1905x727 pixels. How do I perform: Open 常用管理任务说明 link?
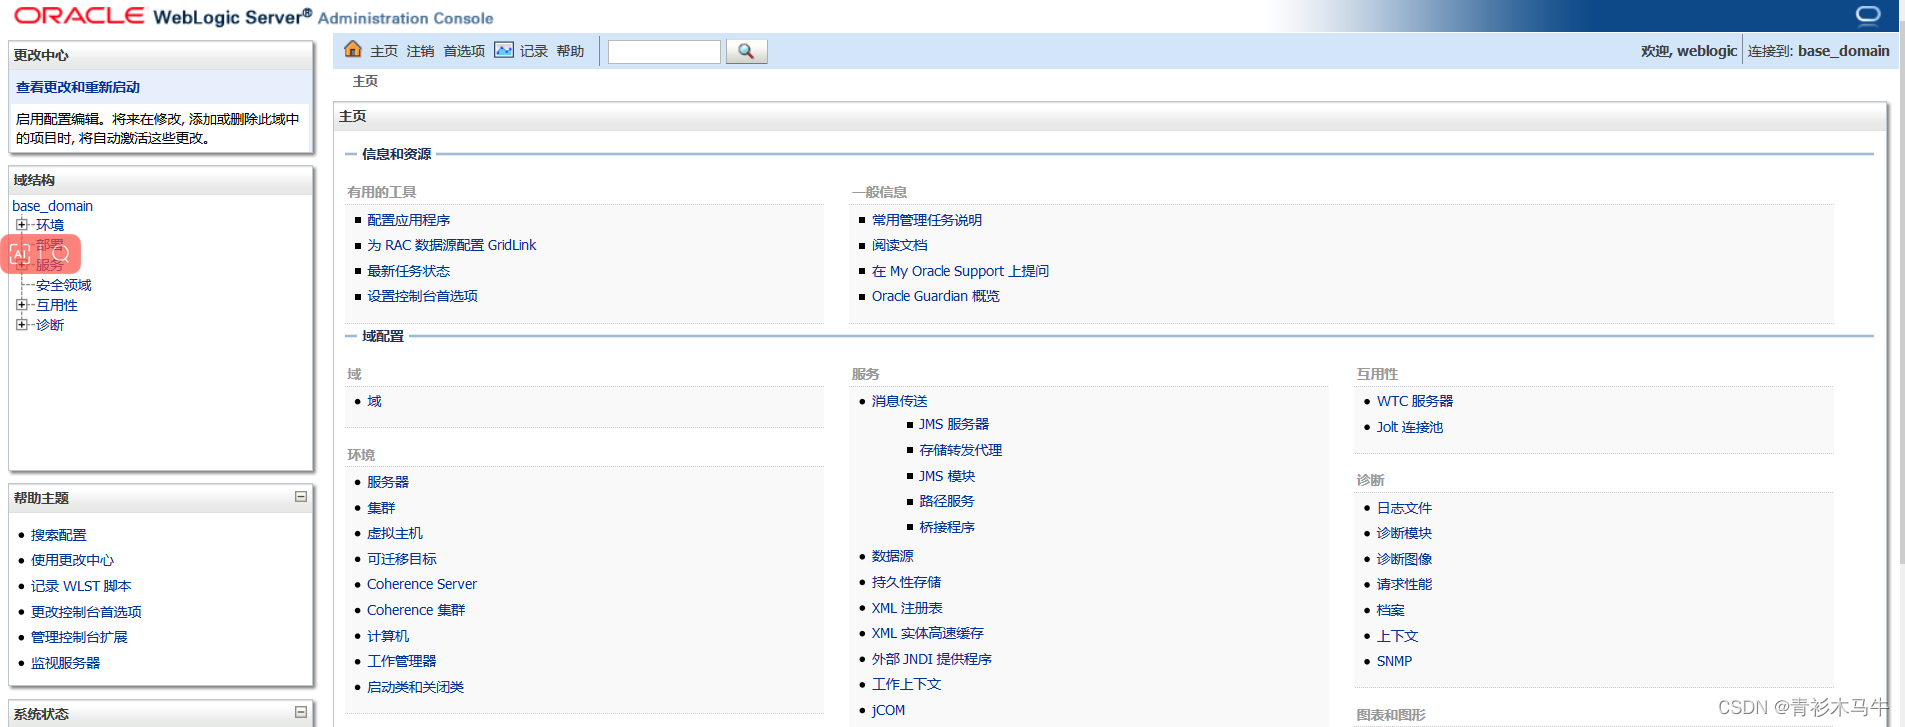(x=927, y=220)
